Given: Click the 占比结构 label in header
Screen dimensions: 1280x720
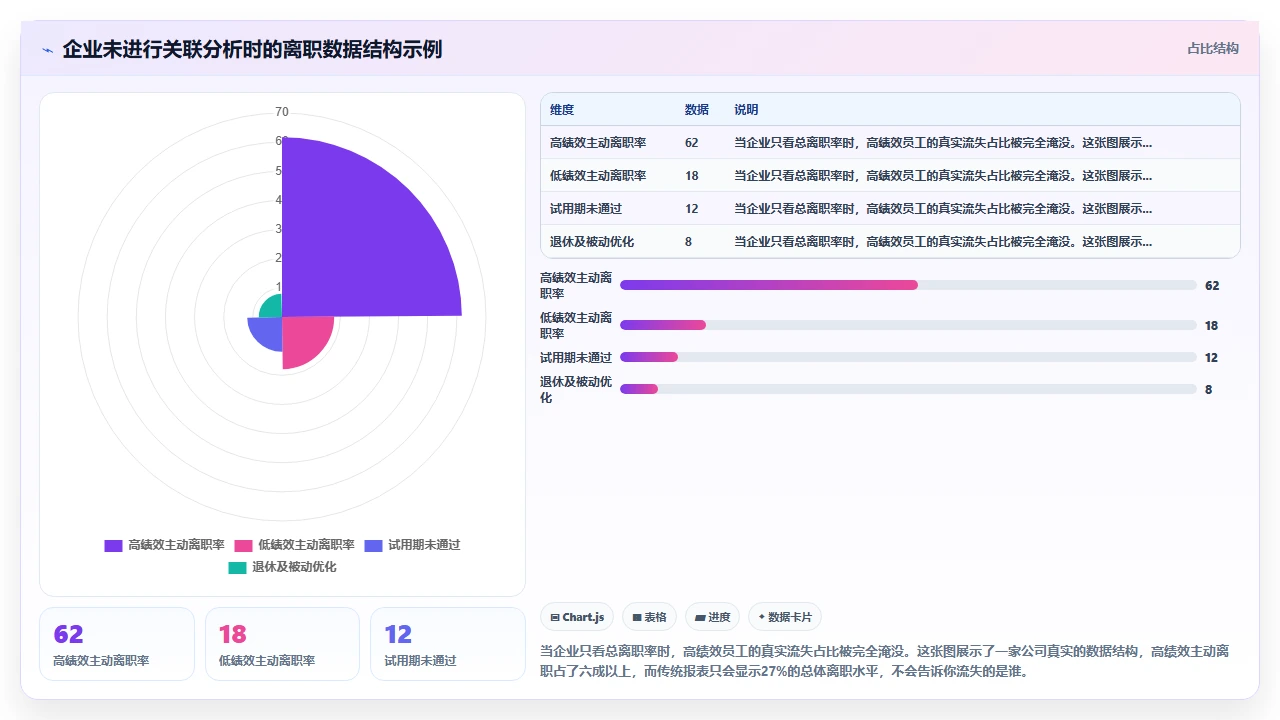Looking at the screenshot, I should coord(1212,48).
